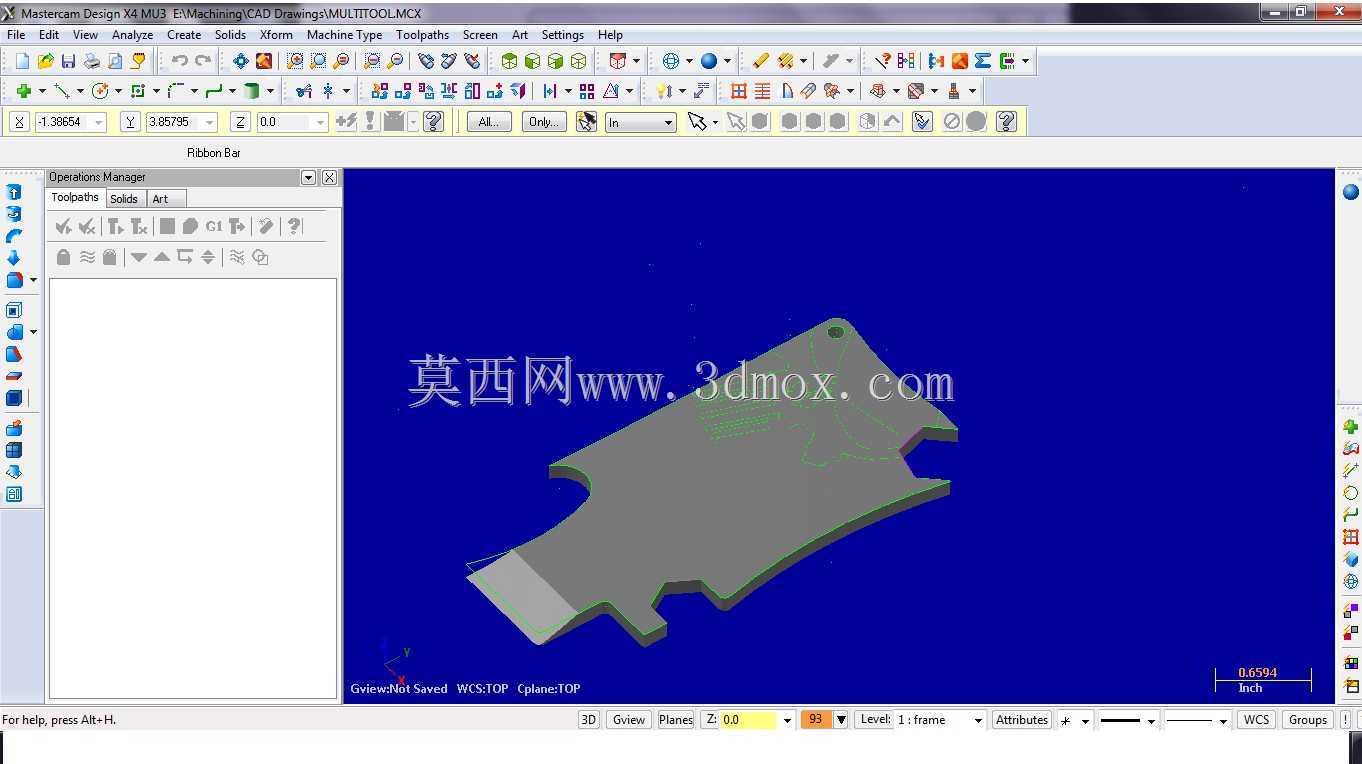
Task: Click the Planes button in status bar
Action: coord(676,720)
